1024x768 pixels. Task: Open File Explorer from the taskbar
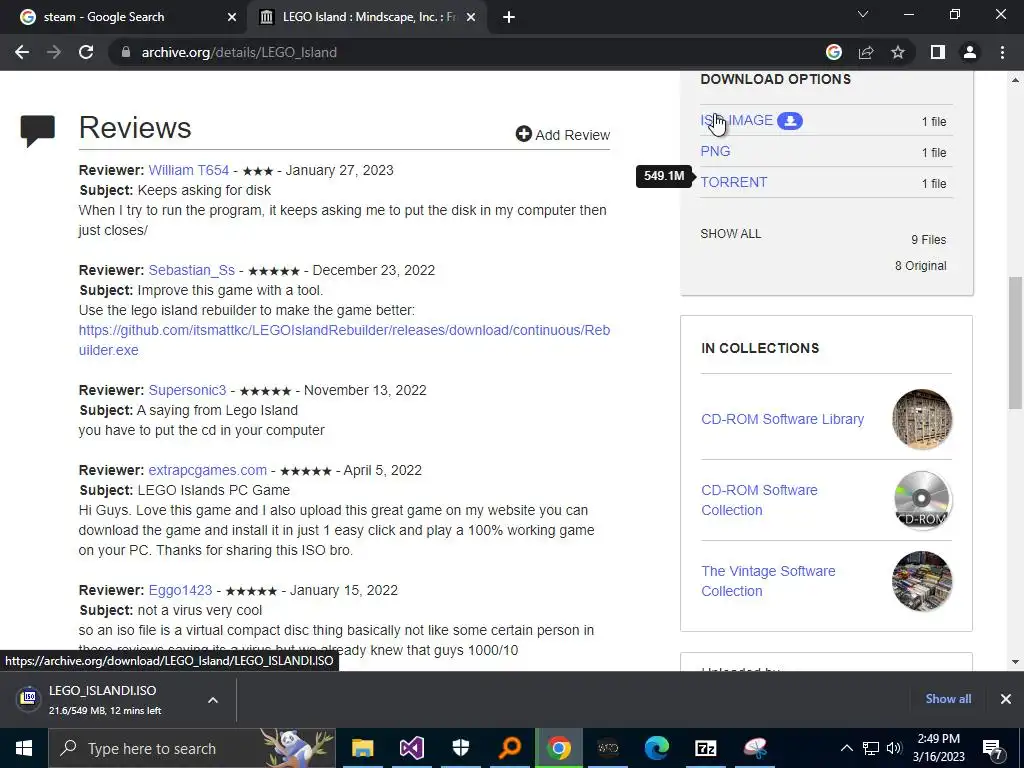click(362, 748)
